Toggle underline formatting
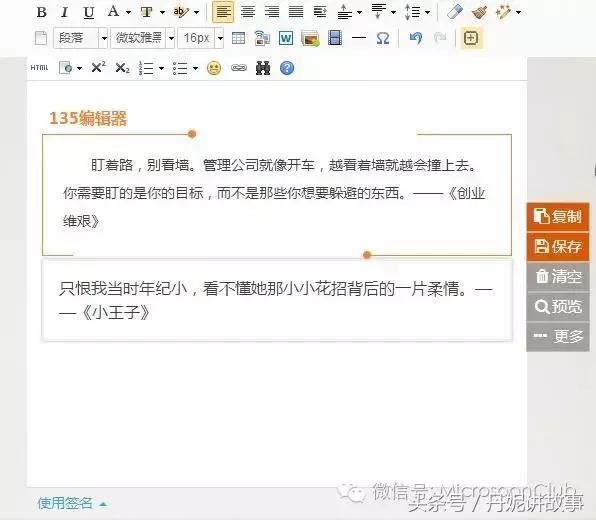 (89, 12)
